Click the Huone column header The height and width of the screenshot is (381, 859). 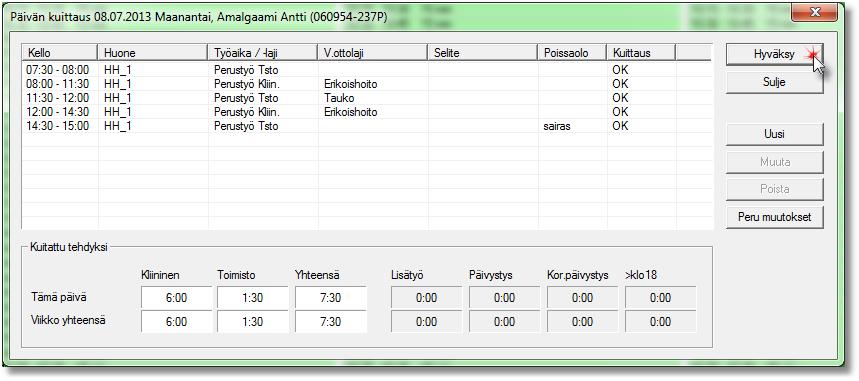click(x=153, y=53)
